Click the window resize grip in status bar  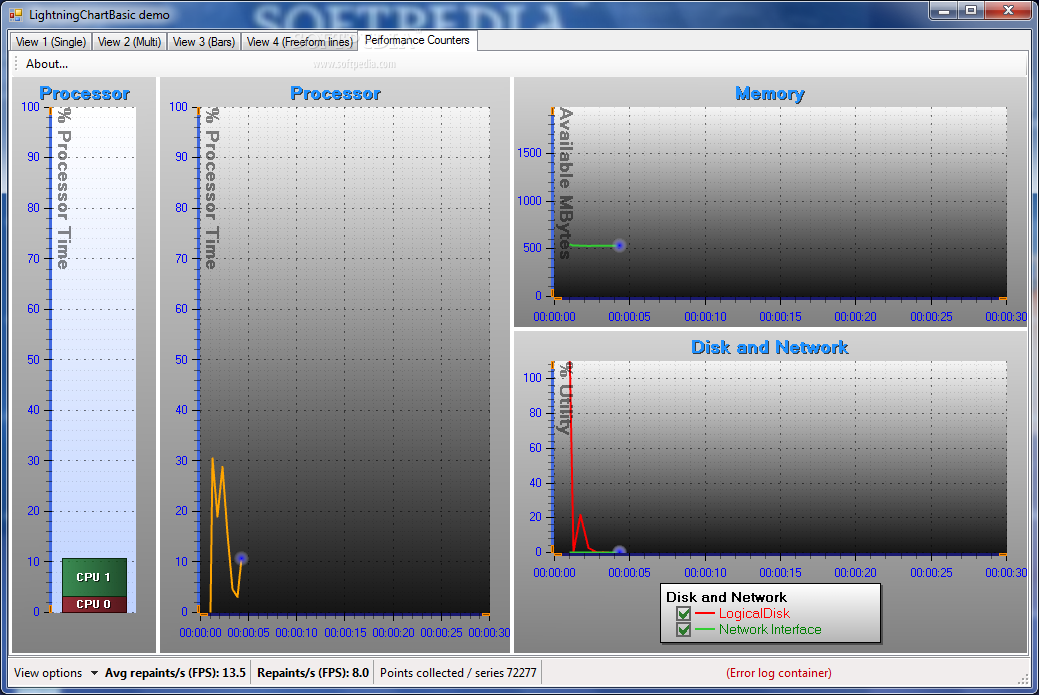pyautogui.click(x=1023, y=679)
